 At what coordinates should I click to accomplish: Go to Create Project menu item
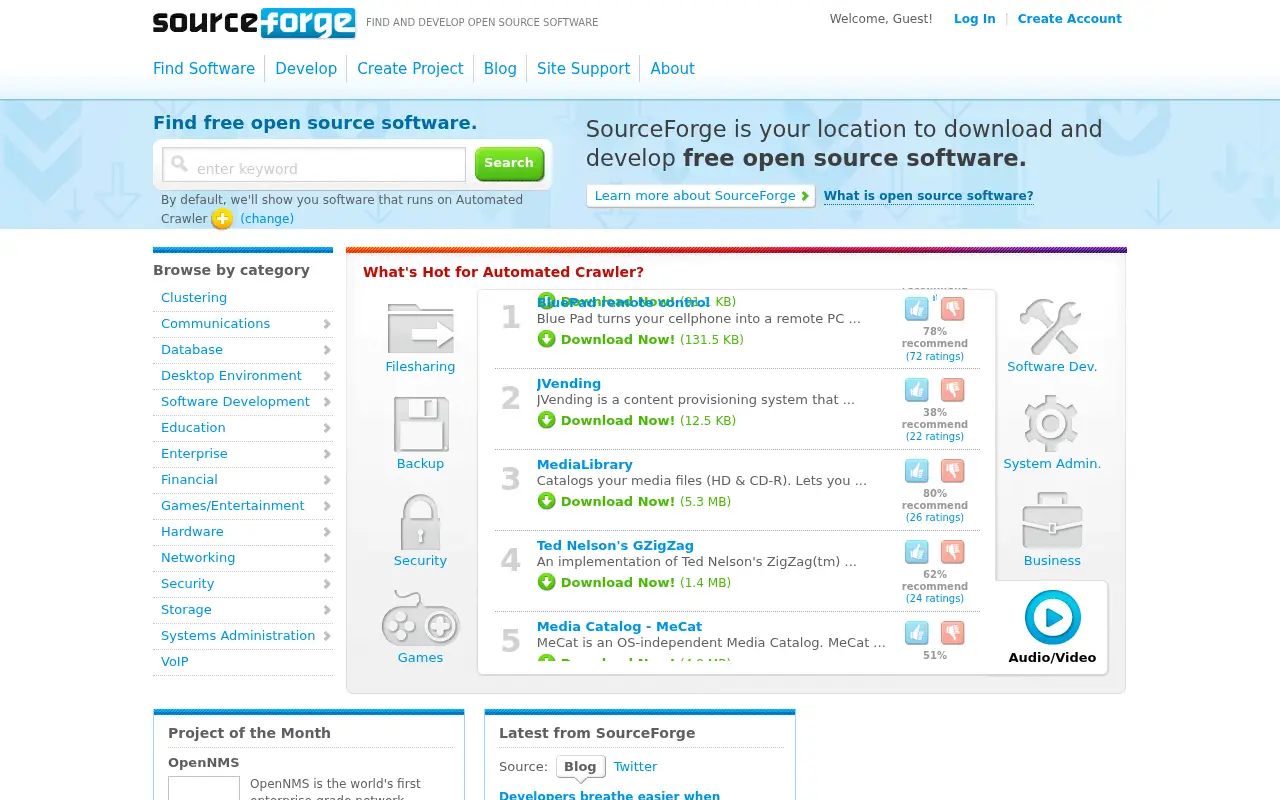tap(410, 68)
